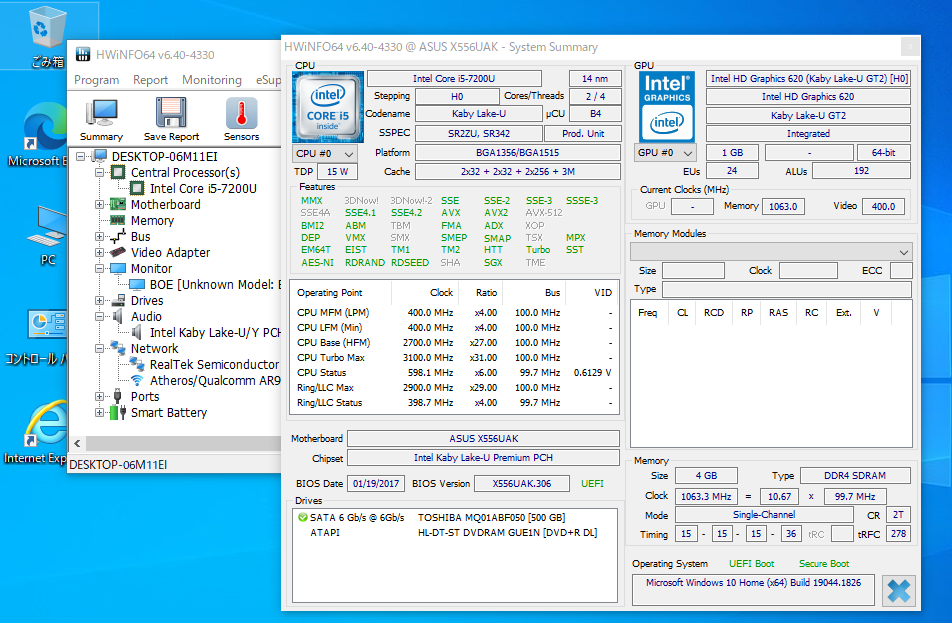Click the Intel Graphics logo
952x623 pixels.
(667, 107)
